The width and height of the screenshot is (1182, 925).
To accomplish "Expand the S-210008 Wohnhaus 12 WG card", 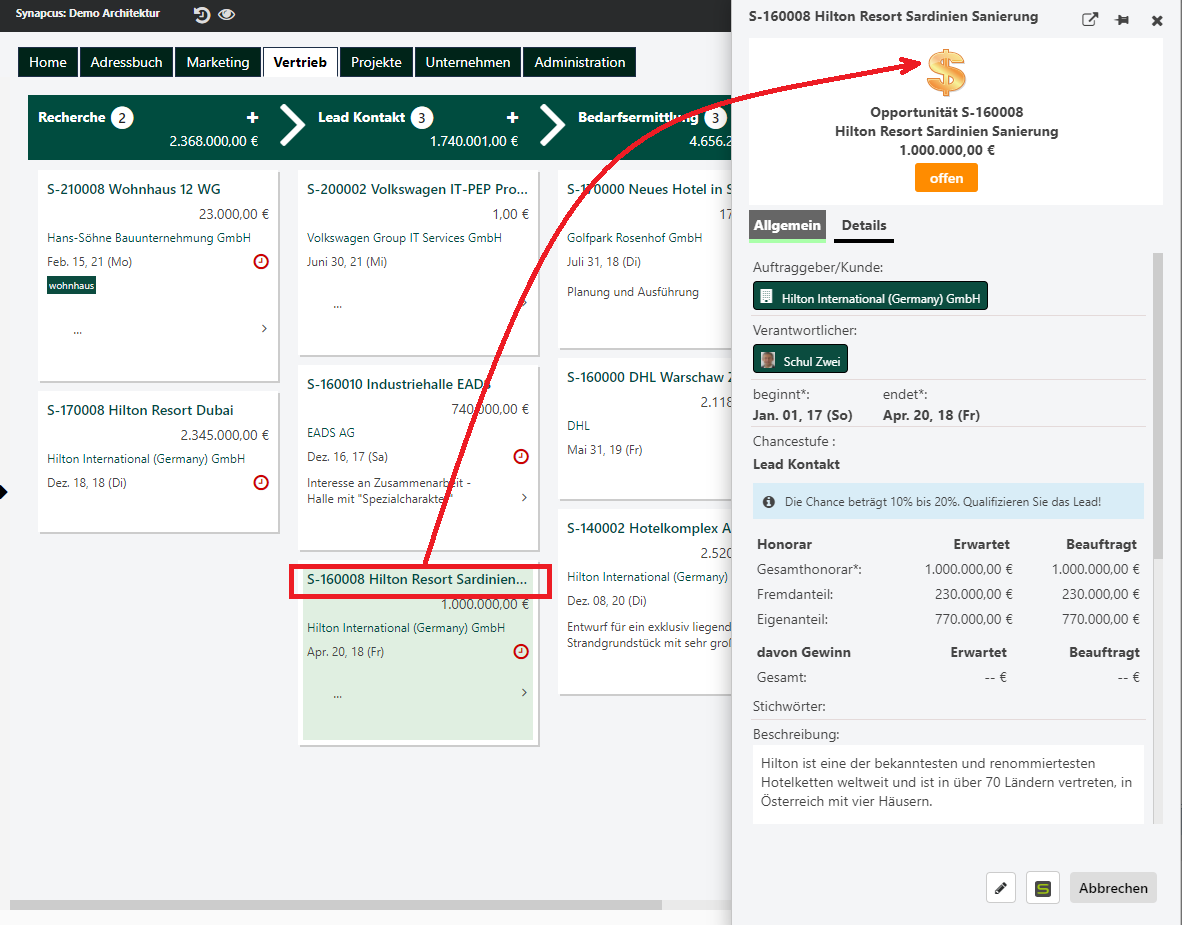I will 263,329.
